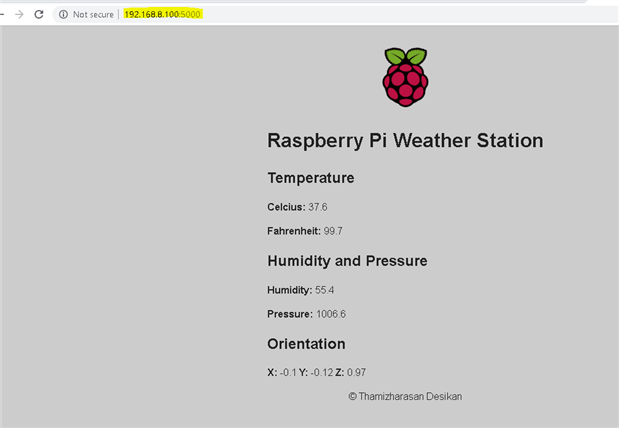Click the Fahrenheit value 99.7
This screenshot has width=619, height=428.
pyautogui.click(x=333, y=231)
